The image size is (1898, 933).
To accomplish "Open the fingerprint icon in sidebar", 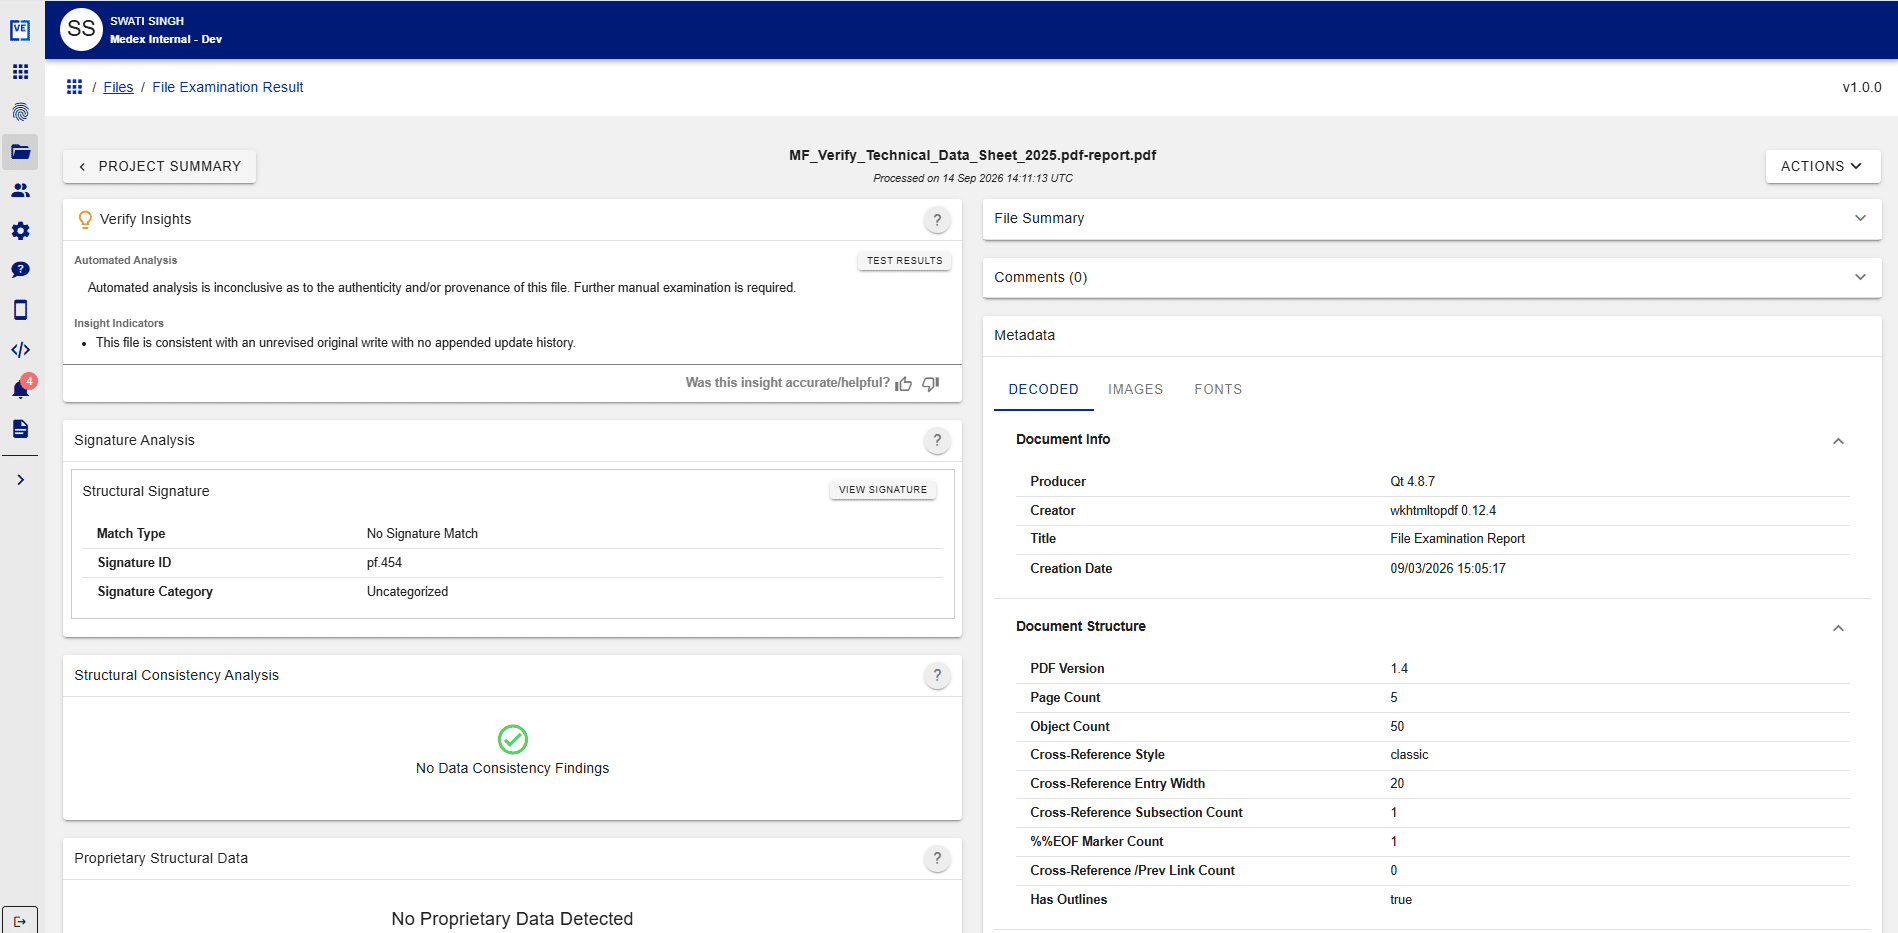I will click(20, 112).
